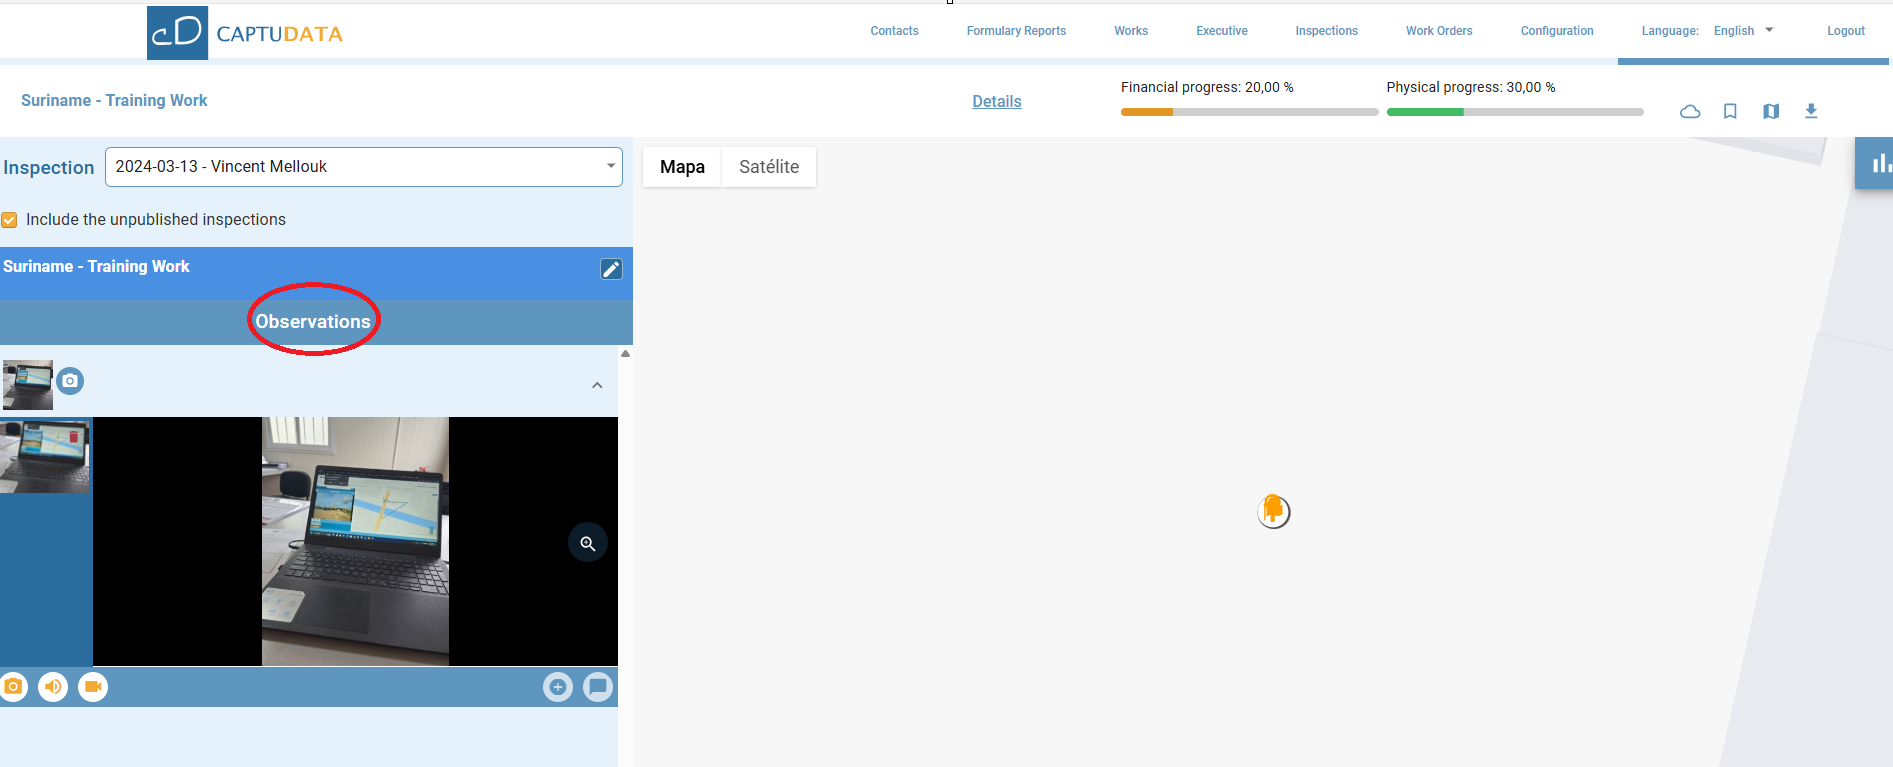This screenshot has width=1893, height=767.
Task: Click the Physical progress bar
Action: [x=1514, y=112]
